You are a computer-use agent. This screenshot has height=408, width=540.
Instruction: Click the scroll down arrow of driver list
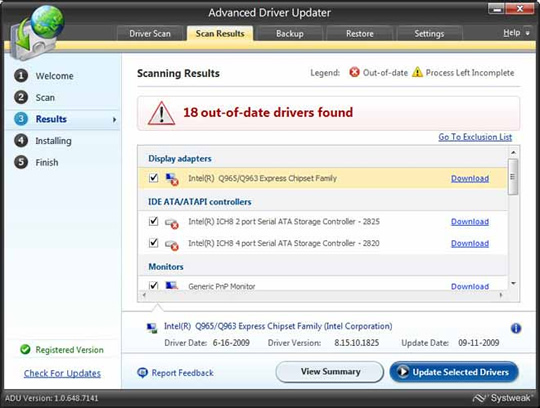(513, 284)
